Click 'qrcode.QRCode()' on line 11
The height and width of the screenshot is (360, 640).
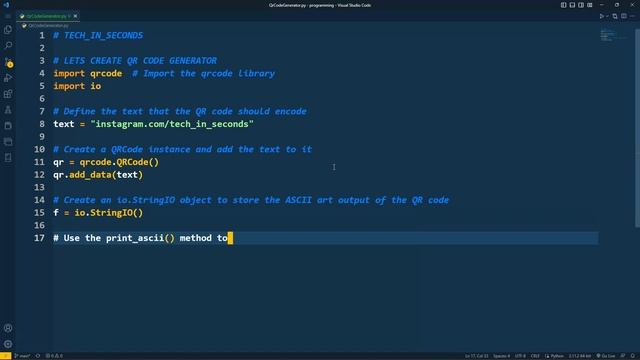[119, 162]
